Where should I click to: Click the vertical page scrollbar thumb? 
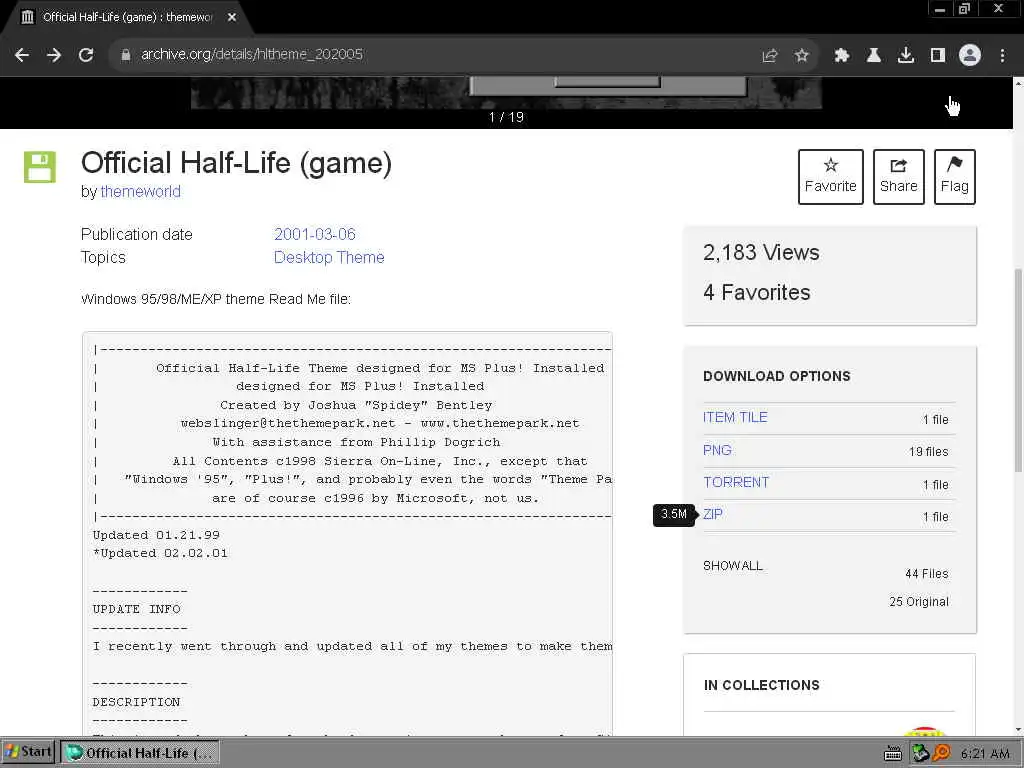pyautogui.click(x=1017, y=369)
